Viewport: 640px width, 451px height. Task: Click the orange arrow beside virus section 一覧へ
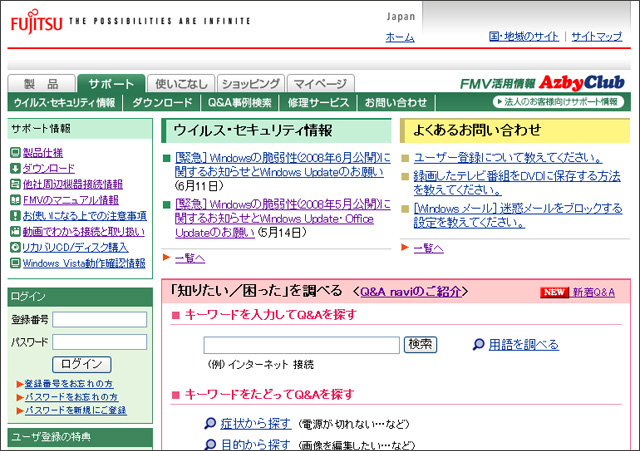(166, 257)
